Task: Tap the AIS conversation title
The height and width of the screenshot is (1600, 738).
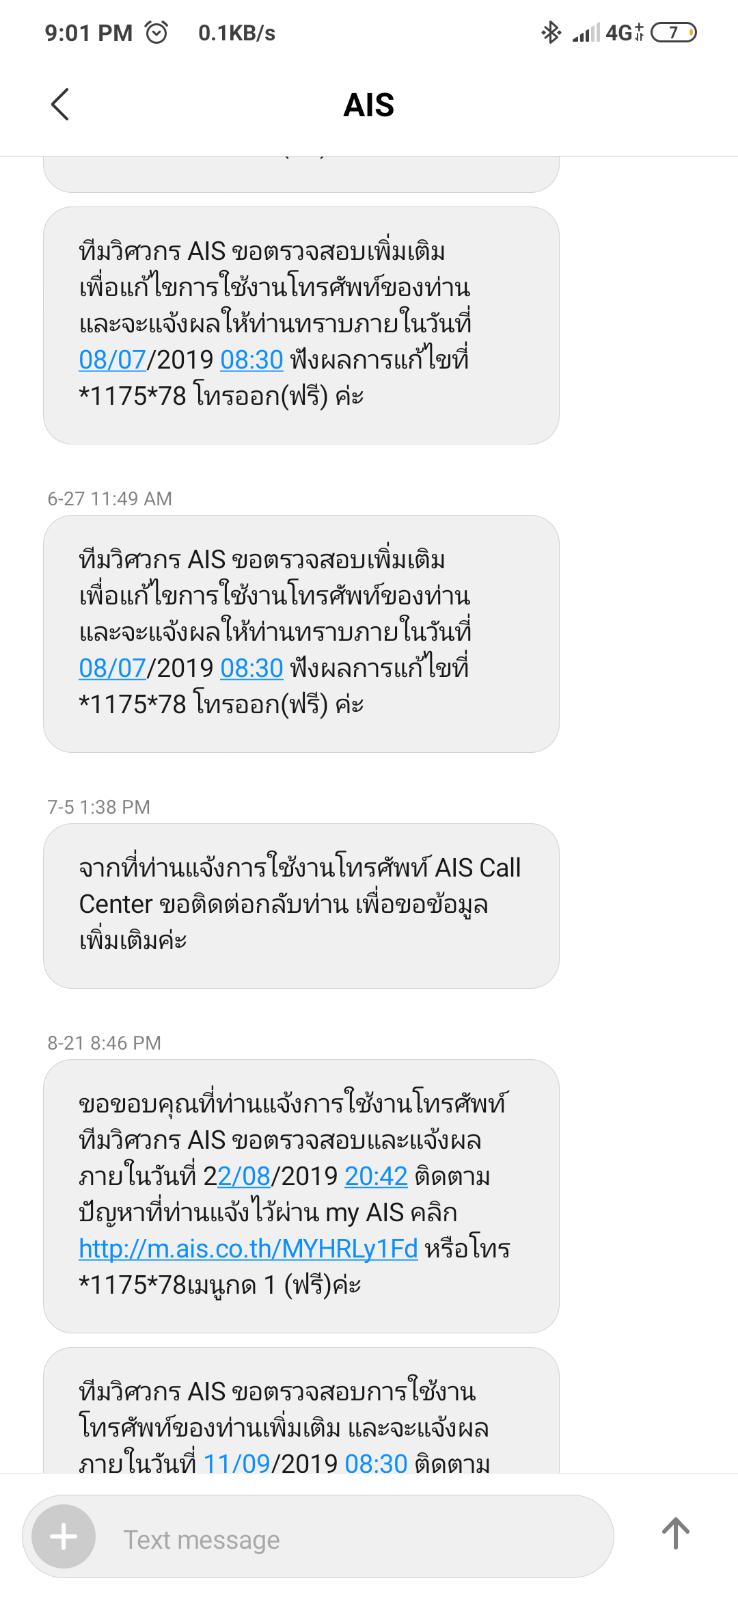Action: coord(368,105)
